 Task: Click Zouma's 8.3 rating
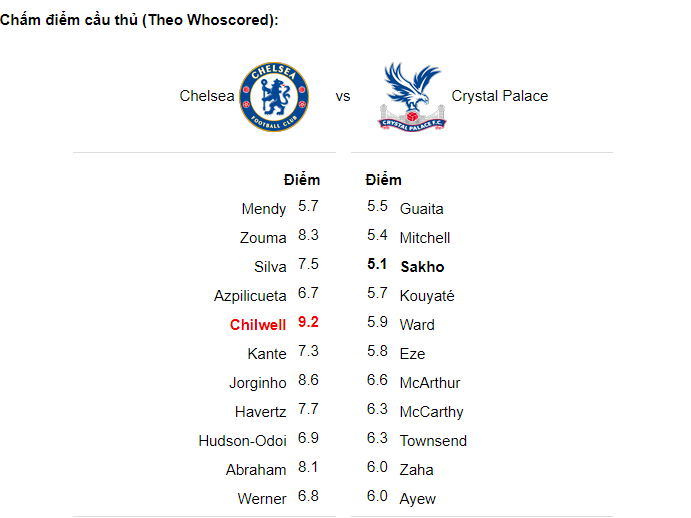coord(308,236)
